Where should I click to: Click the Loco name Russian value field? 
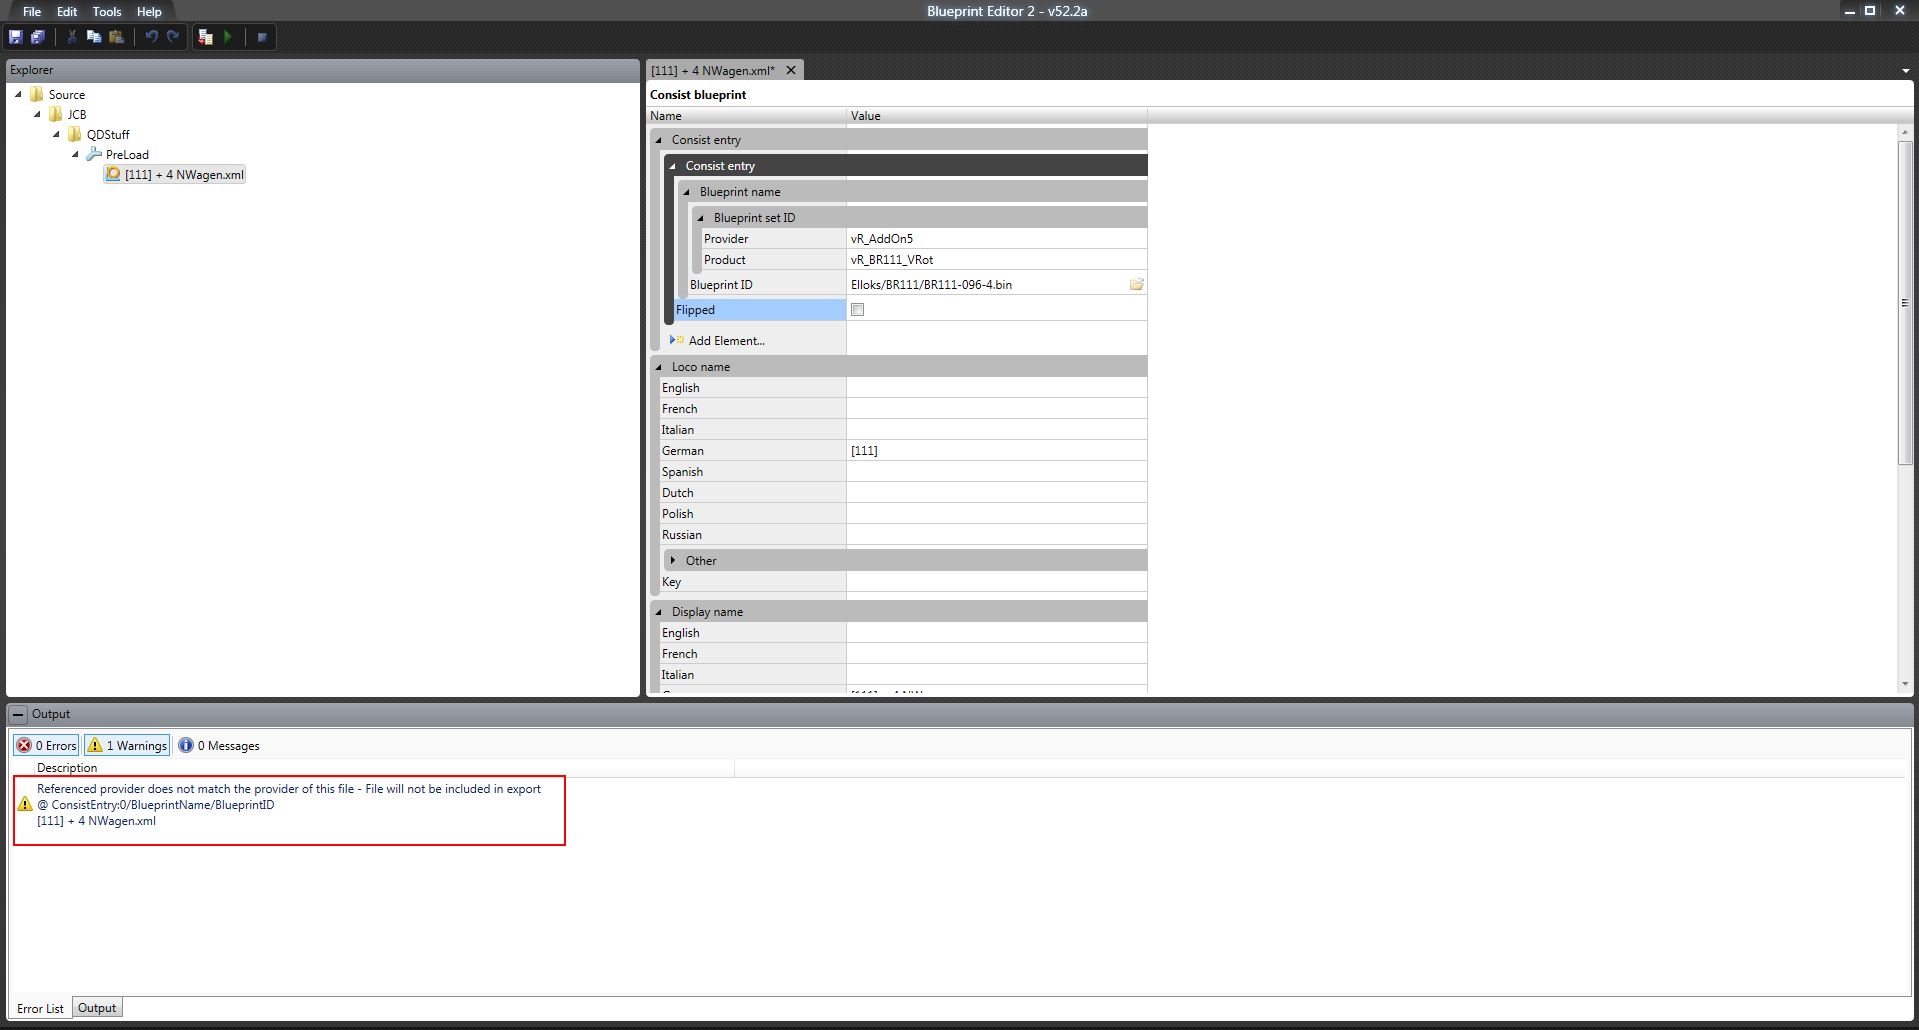click(x=996, y=535)
